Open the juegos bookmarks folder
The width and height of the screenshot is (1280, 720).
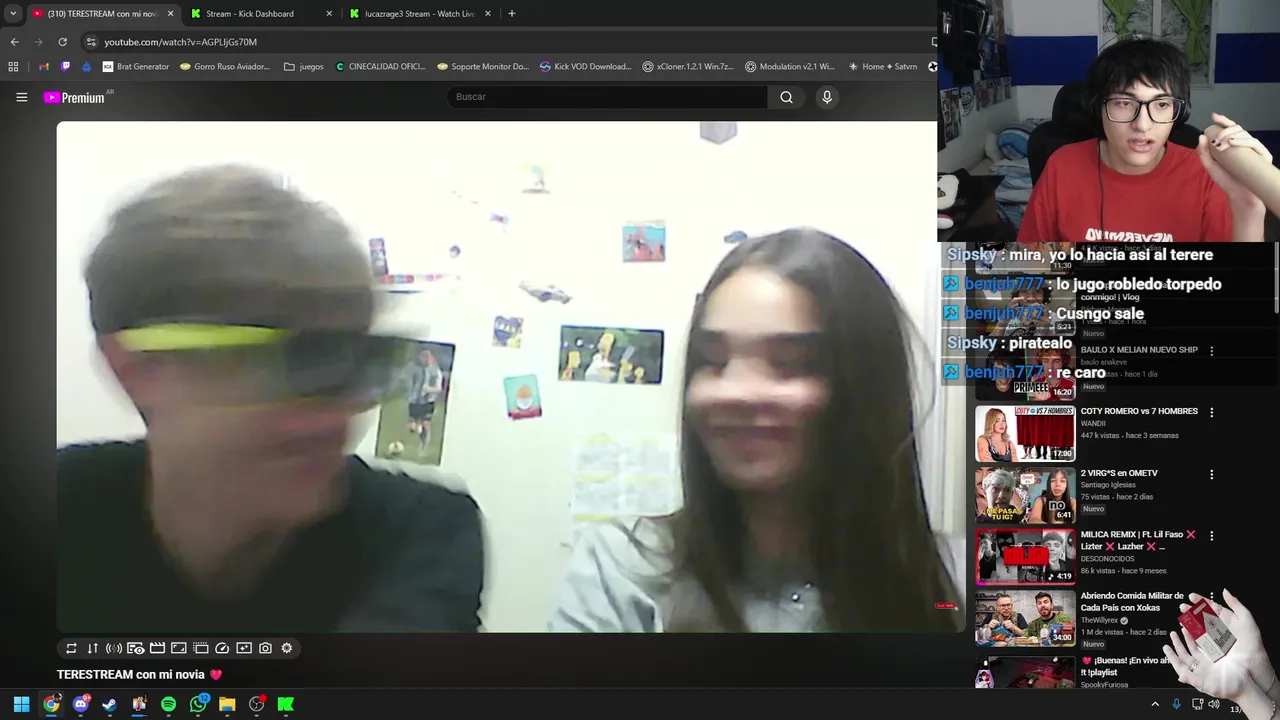click(x=304, y=67)
